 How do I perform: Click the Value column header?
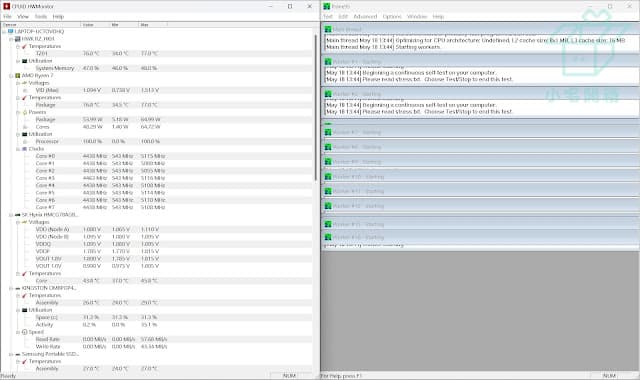click(95, 25)
